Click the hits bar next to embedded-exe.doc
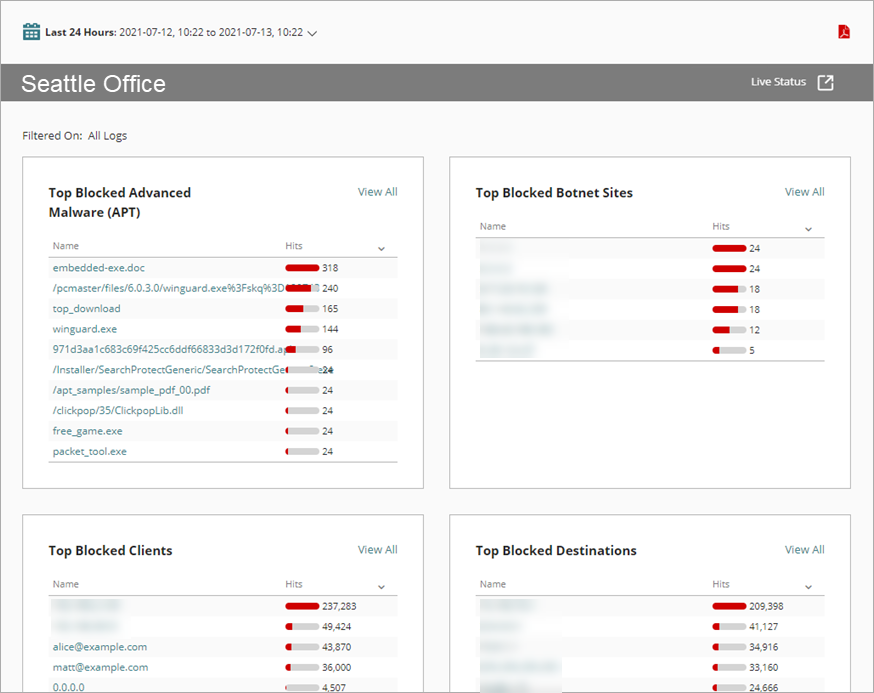The height and width of the screenshot is (693, 874). tap(302, 267)
